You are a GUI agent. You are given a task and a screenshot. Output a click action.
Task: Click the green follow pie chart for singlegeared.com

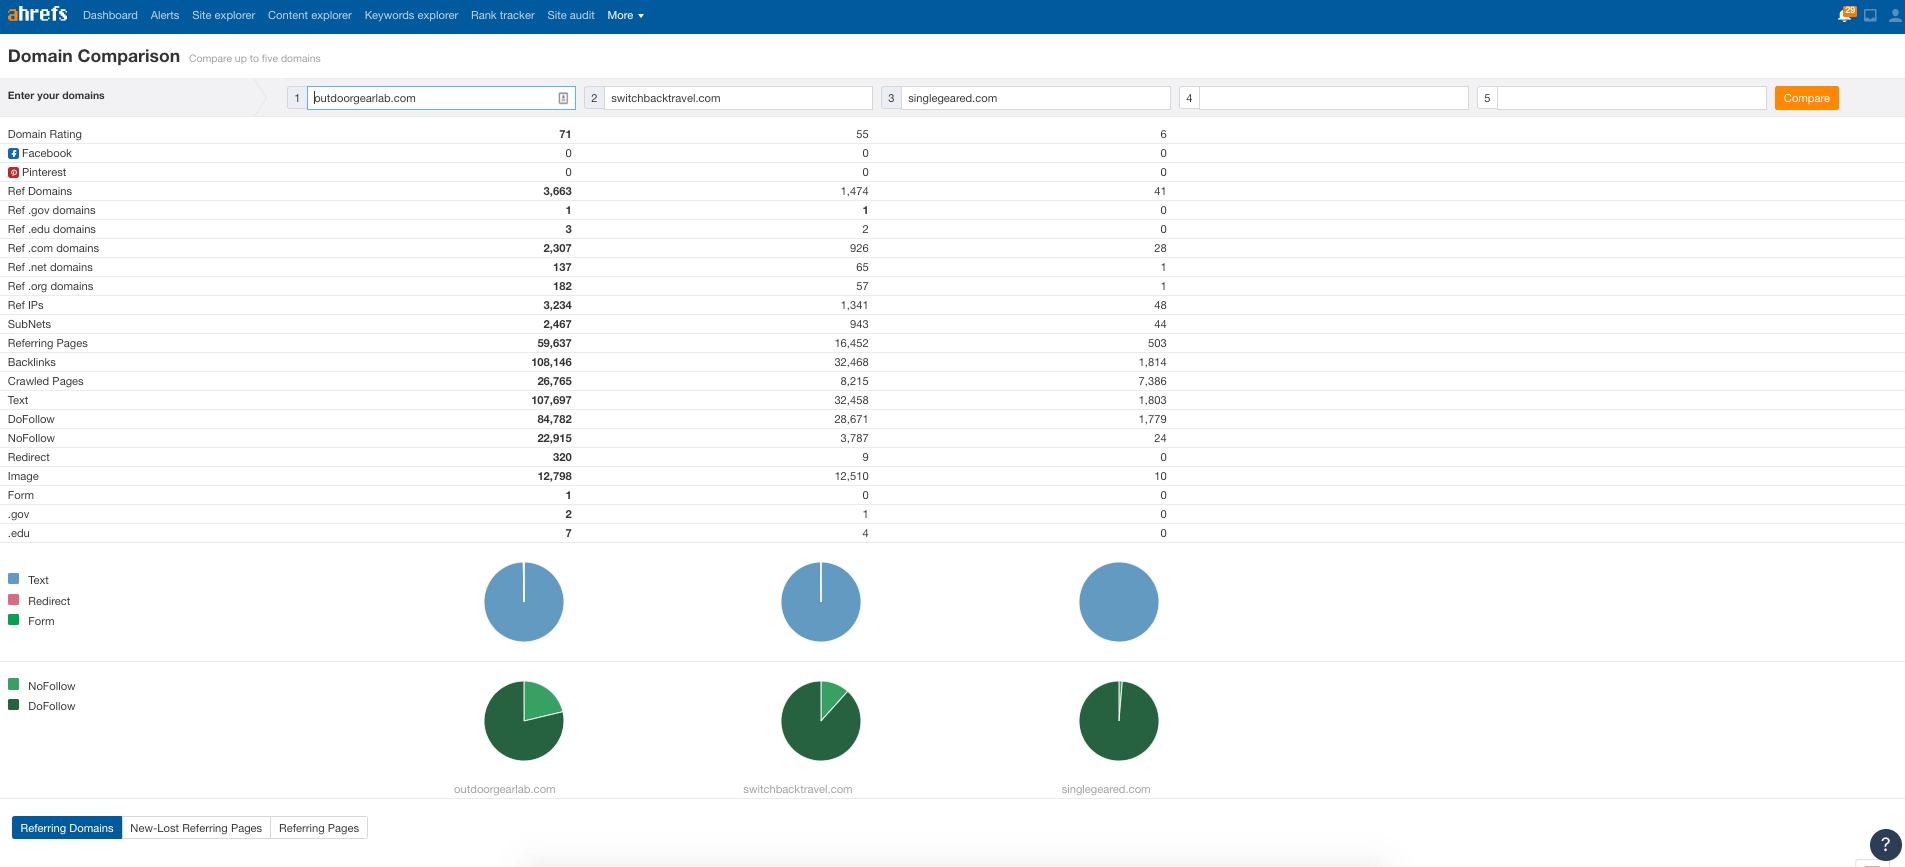1119,721
